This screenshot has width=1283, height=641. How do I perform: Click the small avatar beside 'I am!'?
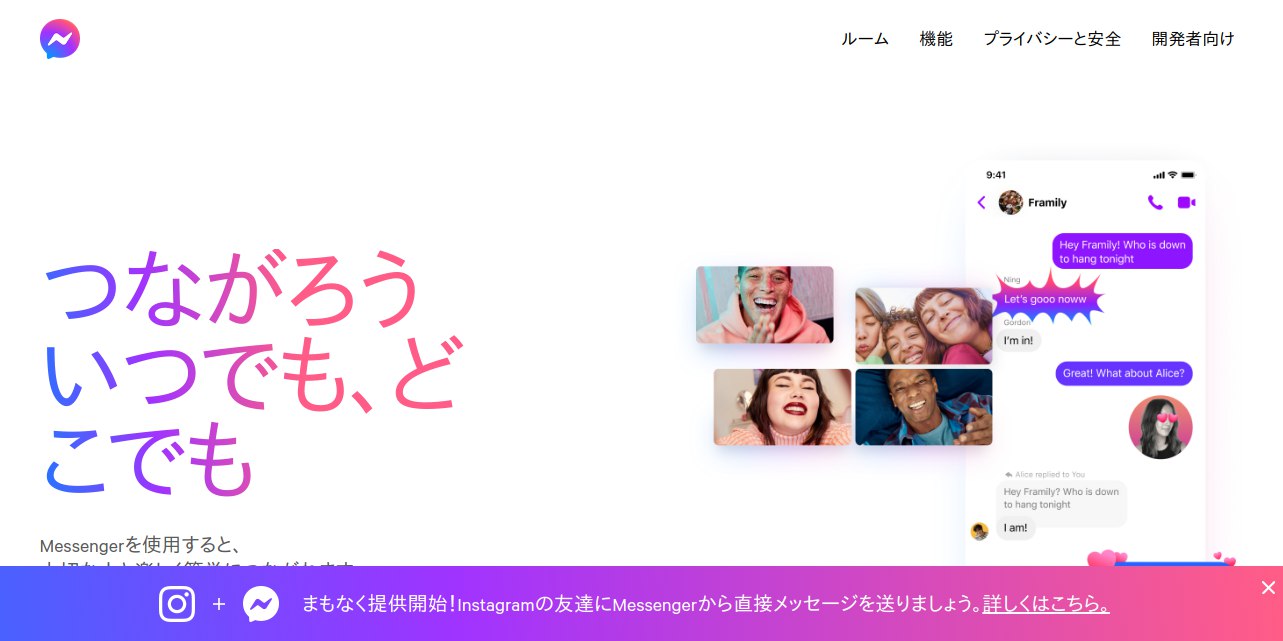[x=980, y=531]
